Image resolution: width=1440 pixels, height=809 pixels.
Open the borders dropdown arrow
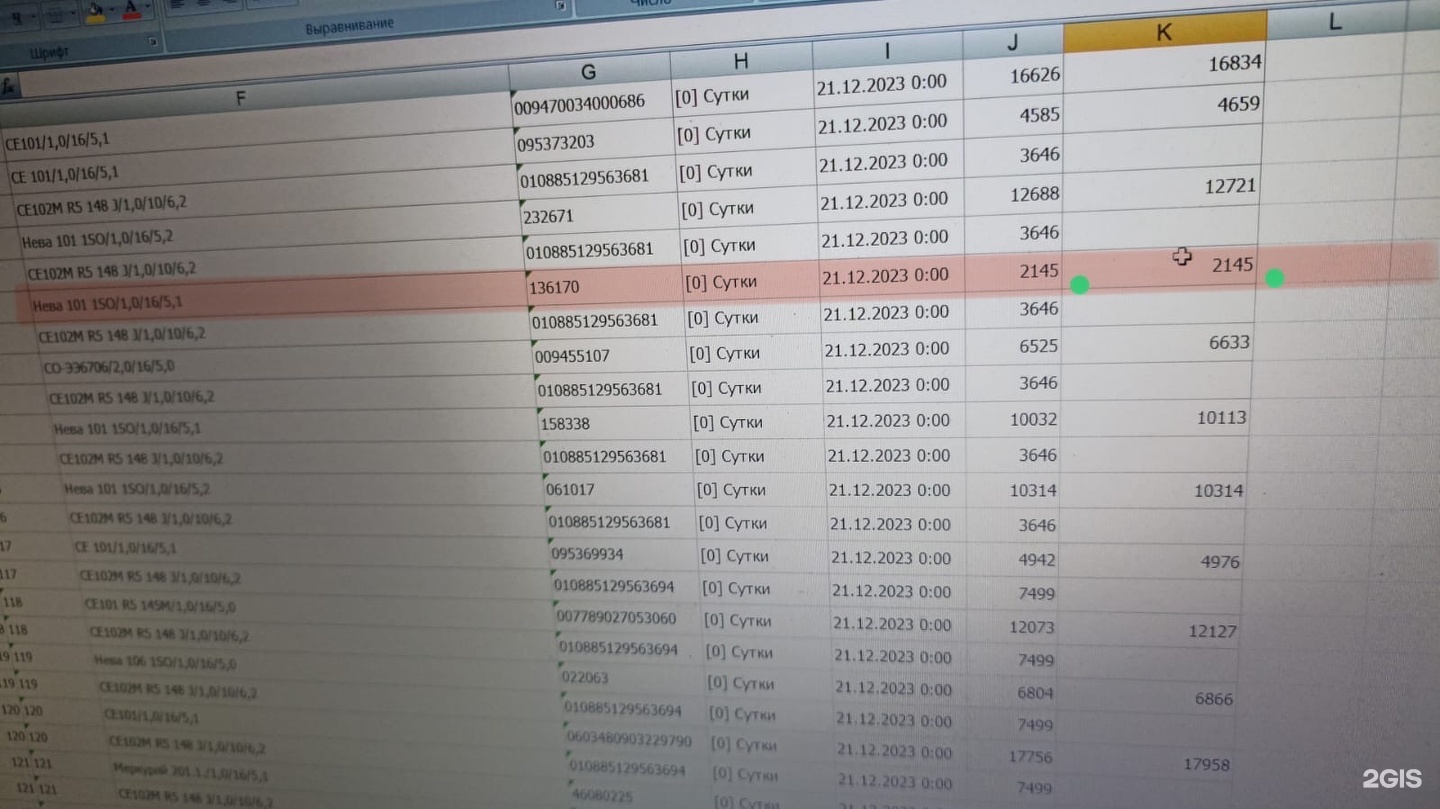74,12
